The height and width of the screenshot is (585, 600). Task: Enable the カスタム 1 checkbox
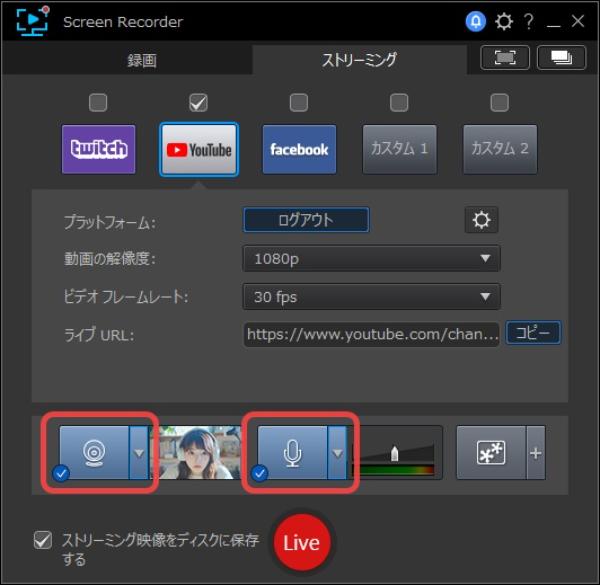pyautogui.click(x=399, y=103)
